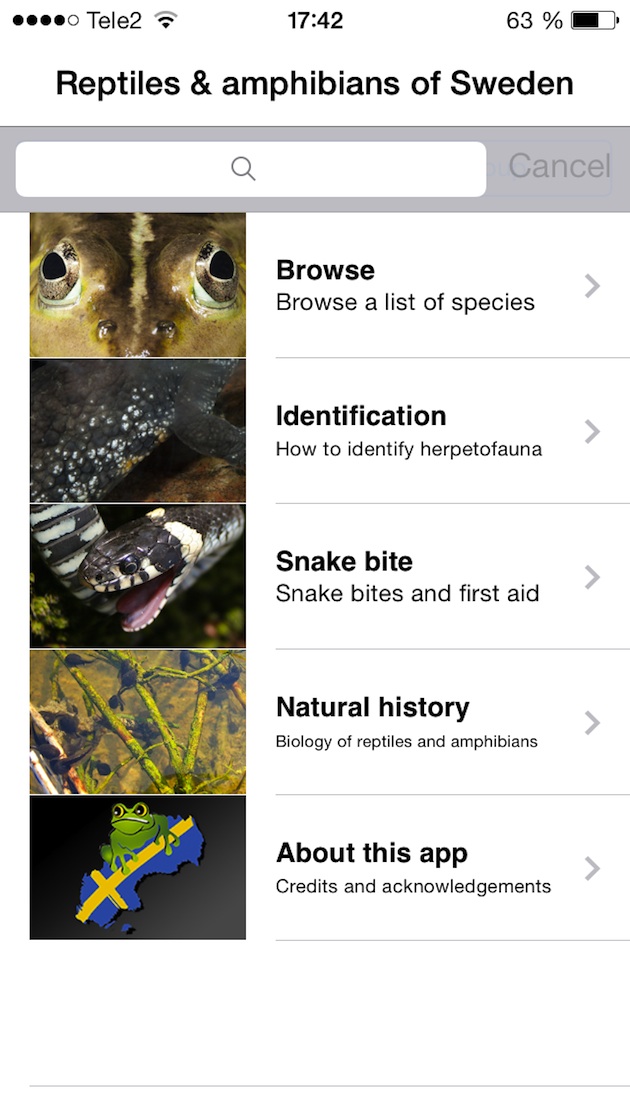Expand the Browse section chevron
Screen dimensions: 630x1118
[592, 285]
